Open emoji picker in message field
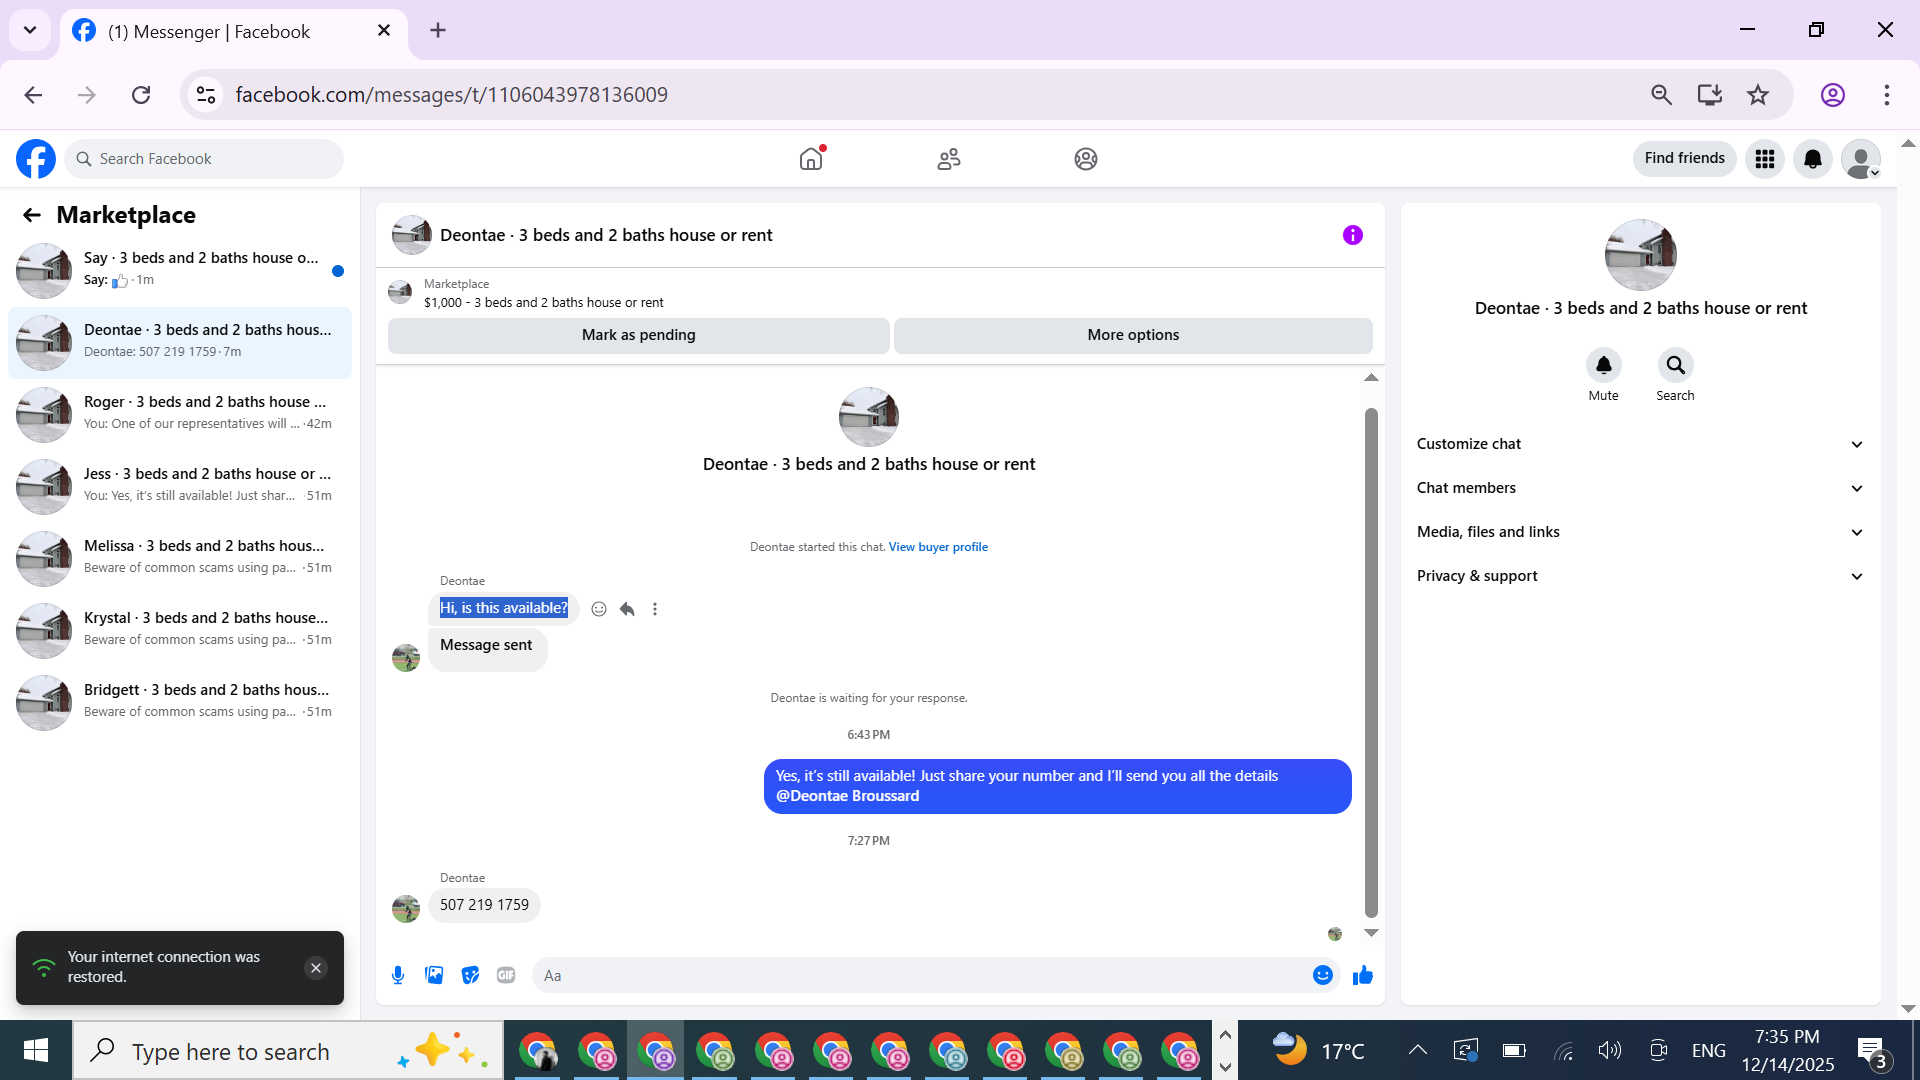This screenshot has height=1080, width=1920. point(1322,975)
